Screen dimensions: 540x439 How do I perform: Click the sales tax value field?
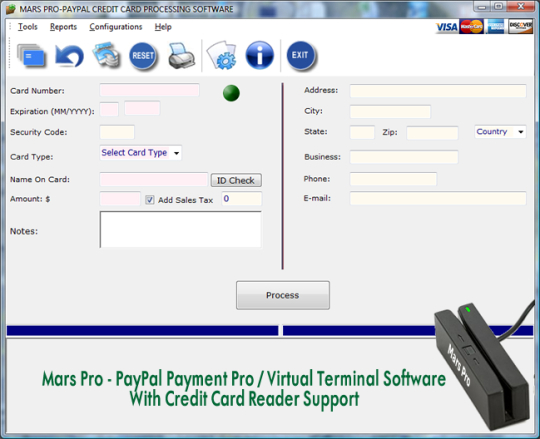pyautogui.click(x=241, y=199)
